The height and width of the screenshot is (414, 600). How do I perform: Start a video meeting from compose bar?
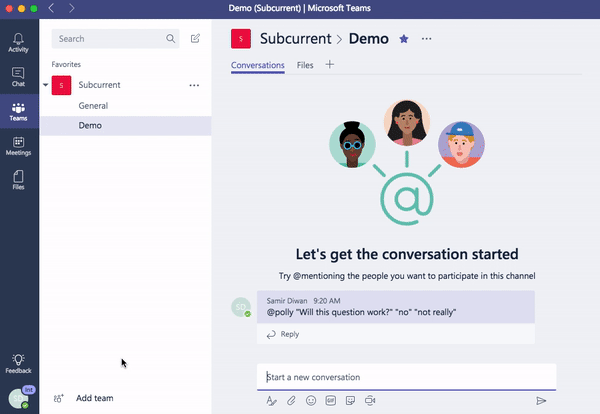[x=370, y=401]
